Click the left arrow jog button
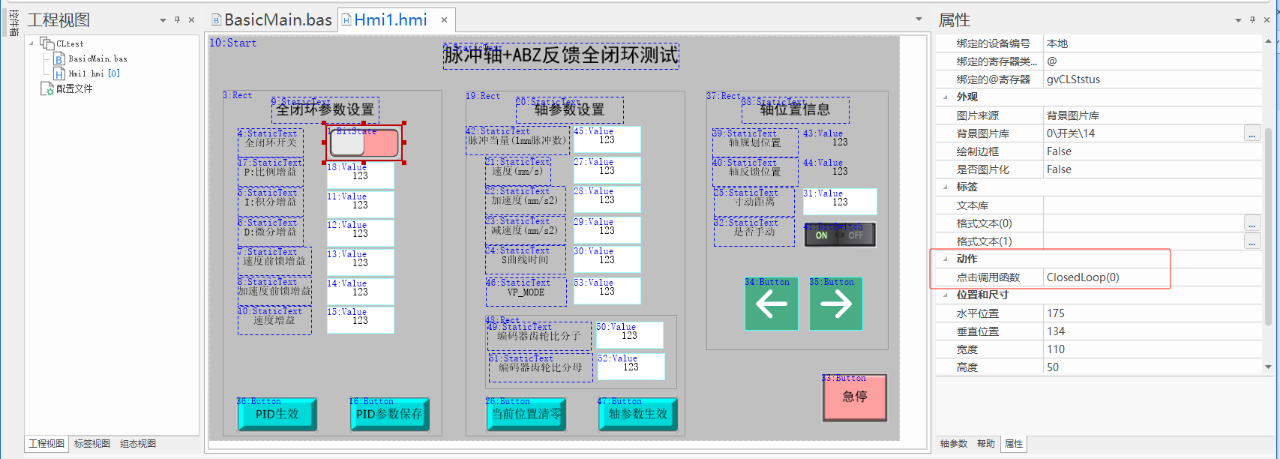This screenshot has height=459, width=1280. pos(772,304)
